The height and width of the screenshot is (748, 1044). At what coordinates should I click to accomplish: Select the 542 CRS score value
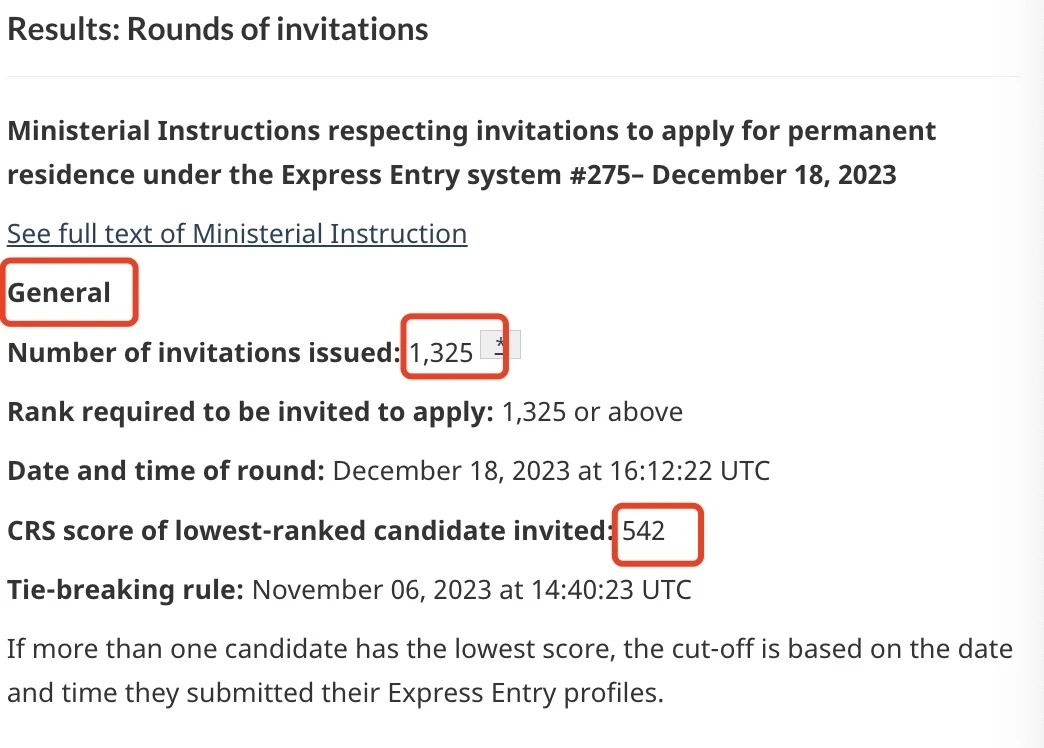643,531
